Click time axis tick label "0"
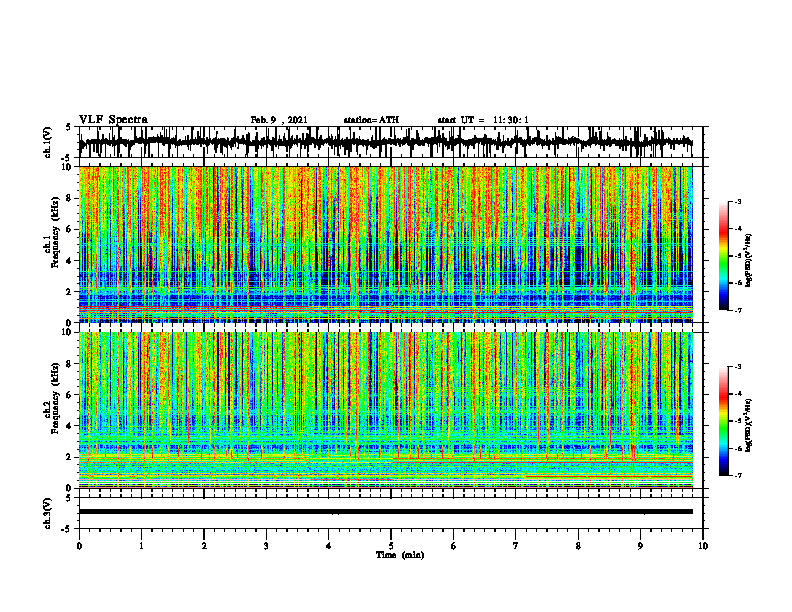Screen dimensions: 792x612 [x=79, y=546]
